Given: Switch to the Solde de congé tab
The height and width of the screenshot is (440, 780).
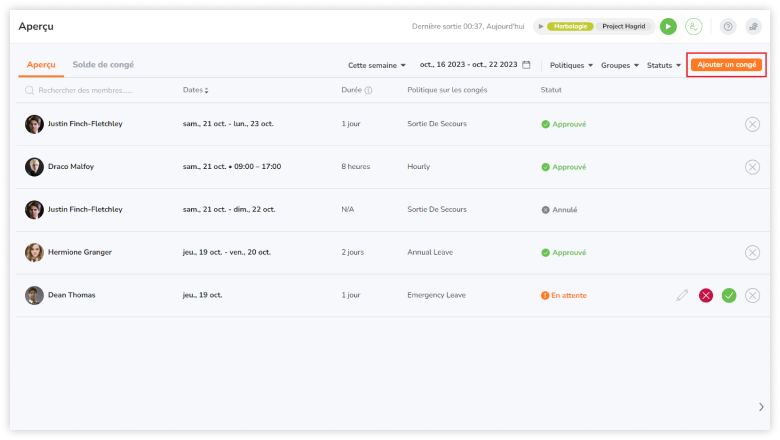Looking at the screenshot, I should coord(103,65).
